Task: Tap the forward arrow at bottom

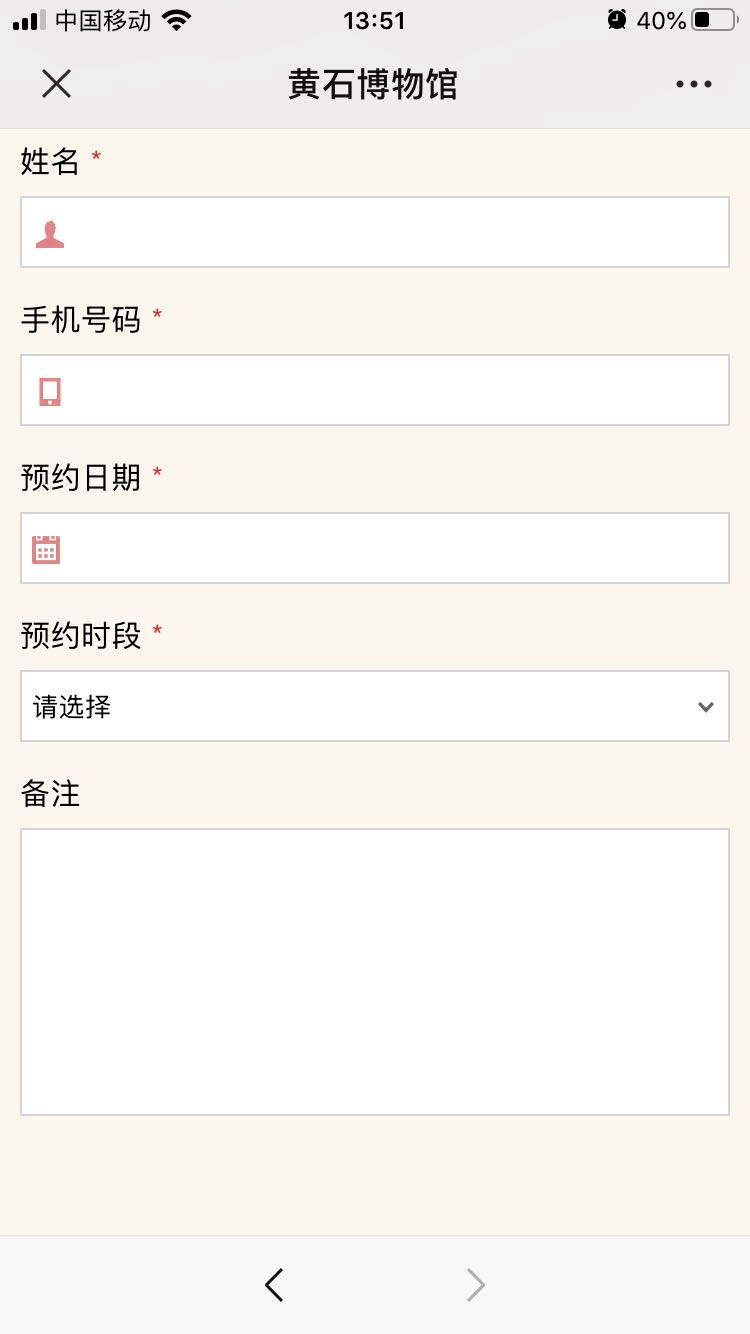Action: 476,1285
